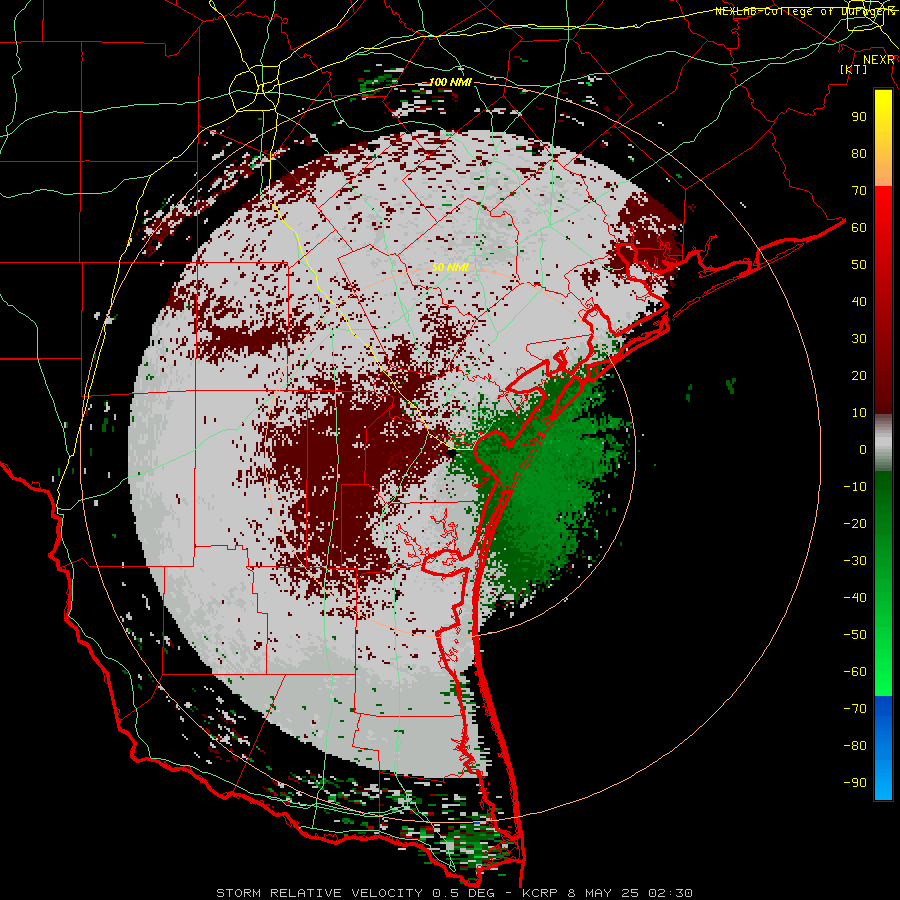Click the "50 NMI" range ring label
Screen dimensions: 900x900
pos(450,267)
